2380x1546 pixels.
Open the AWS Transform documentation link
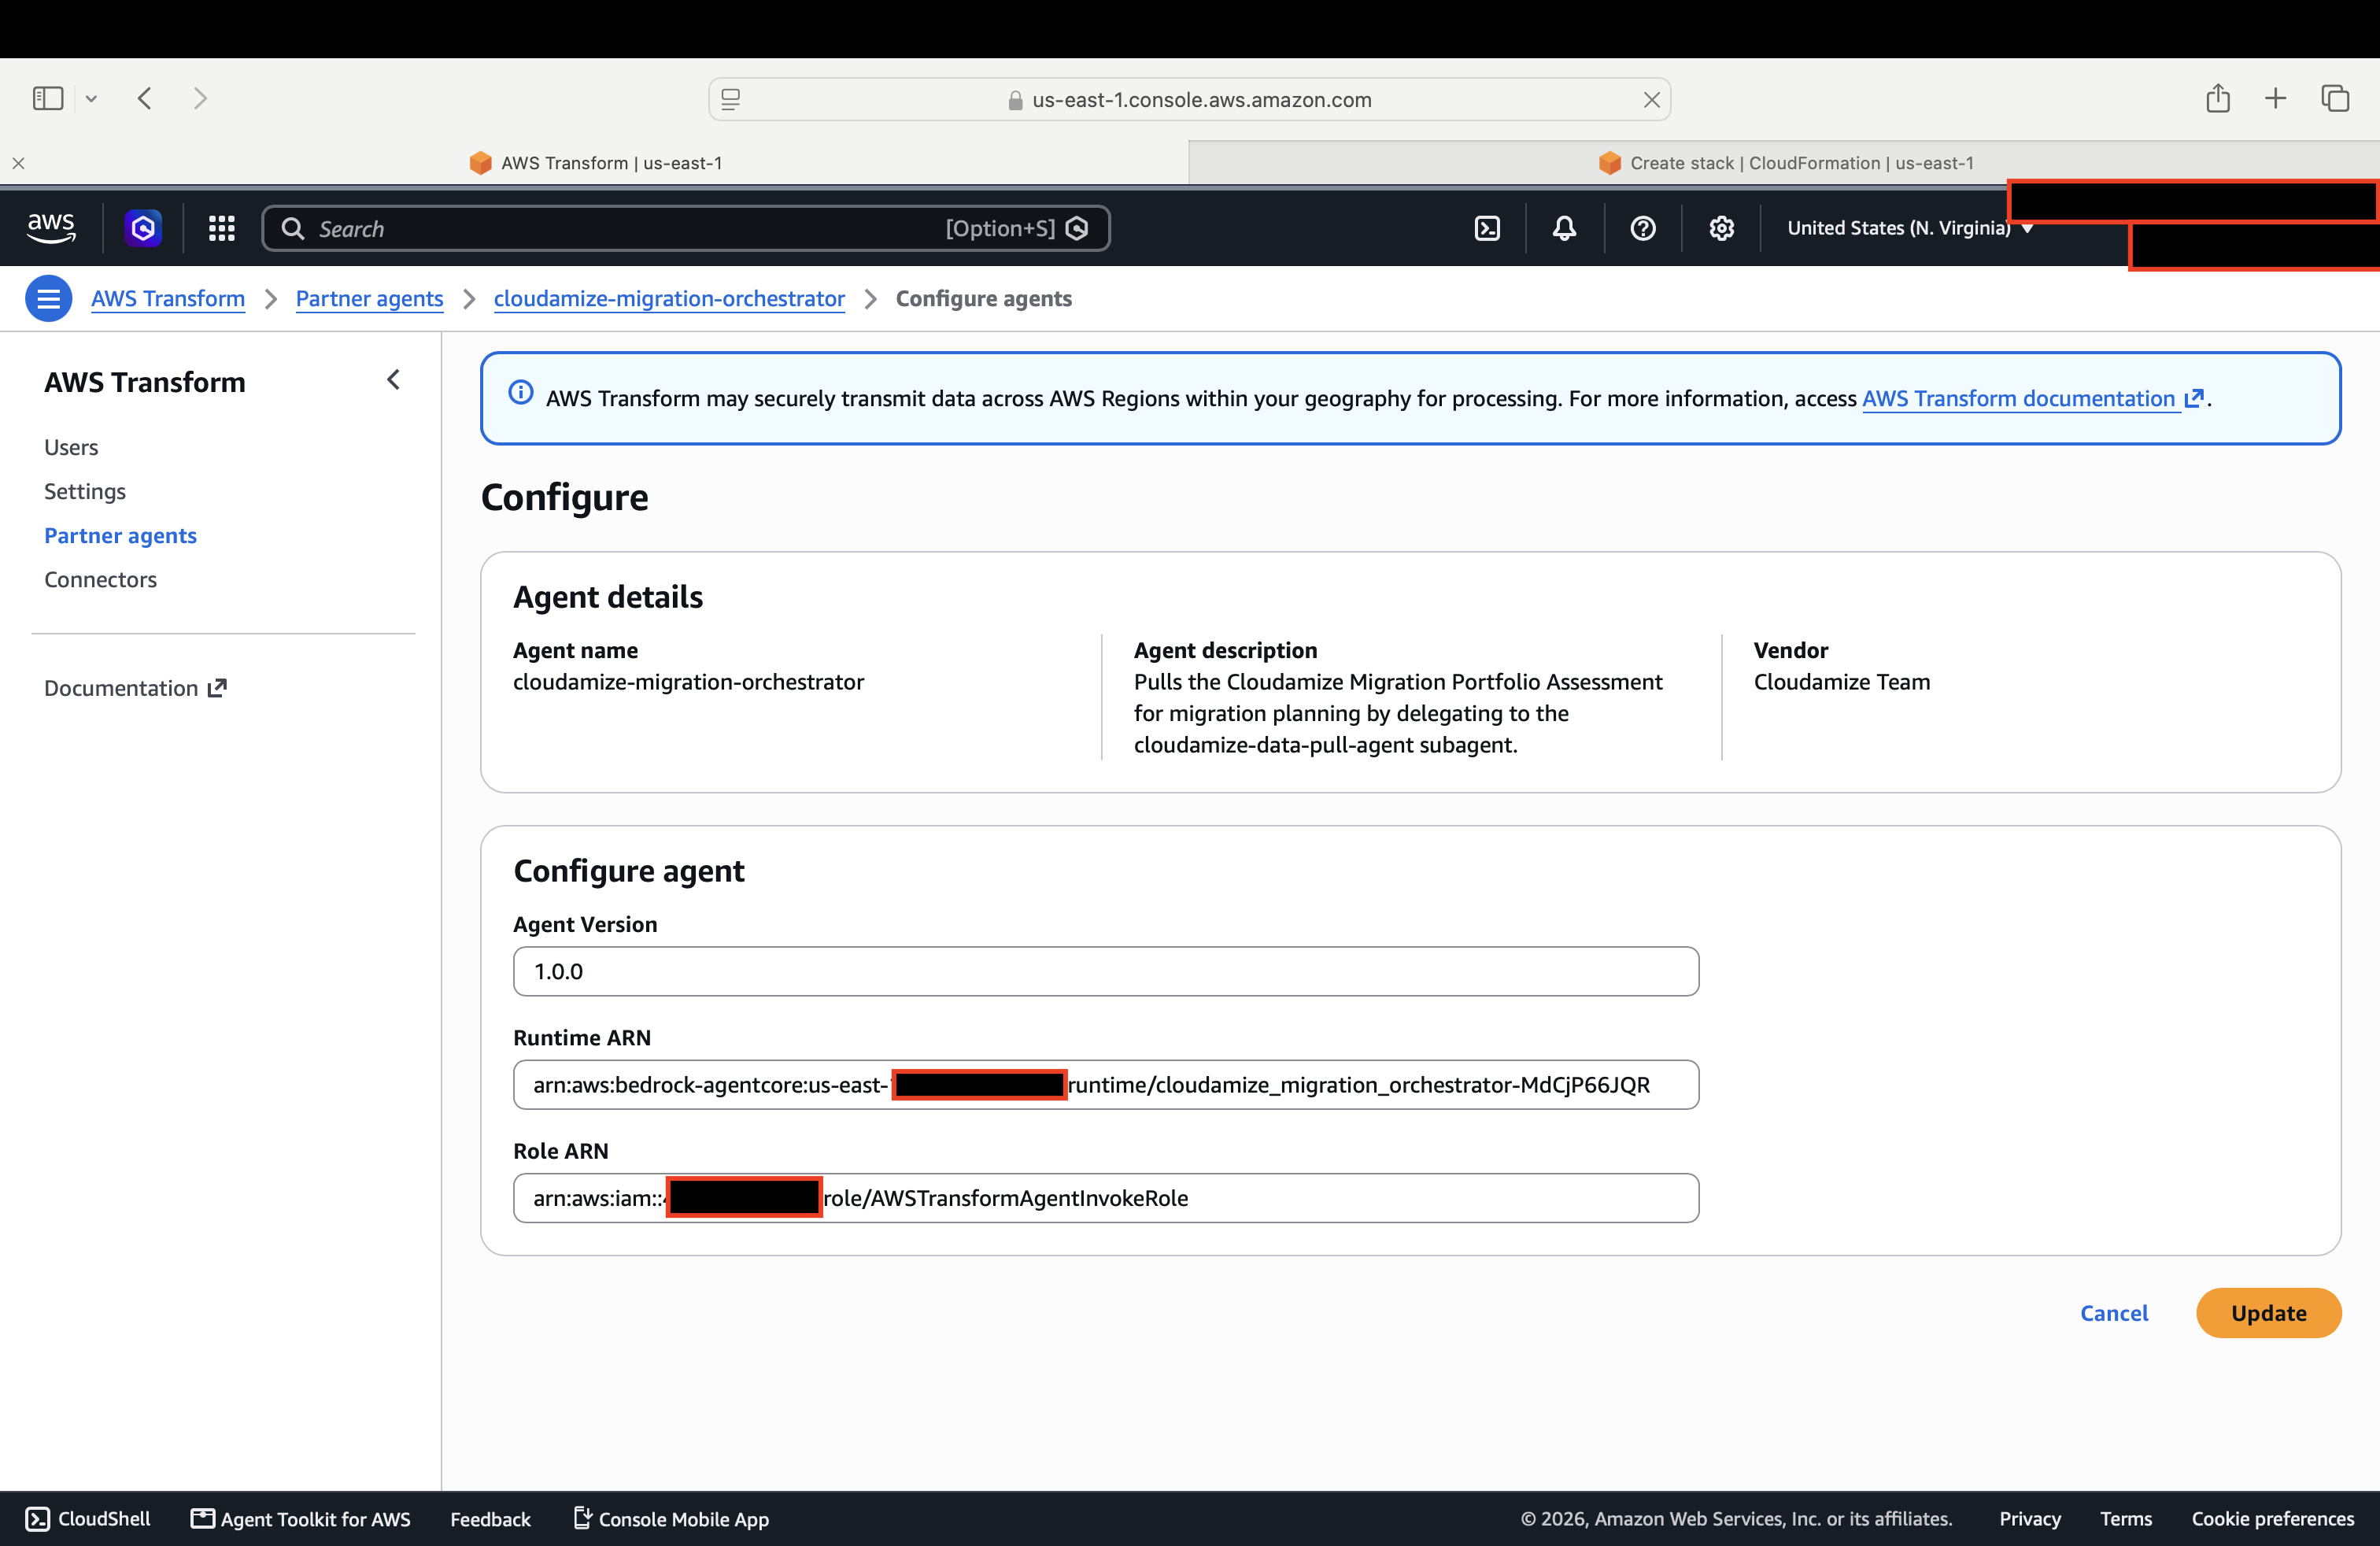(x=2032, y=398)
